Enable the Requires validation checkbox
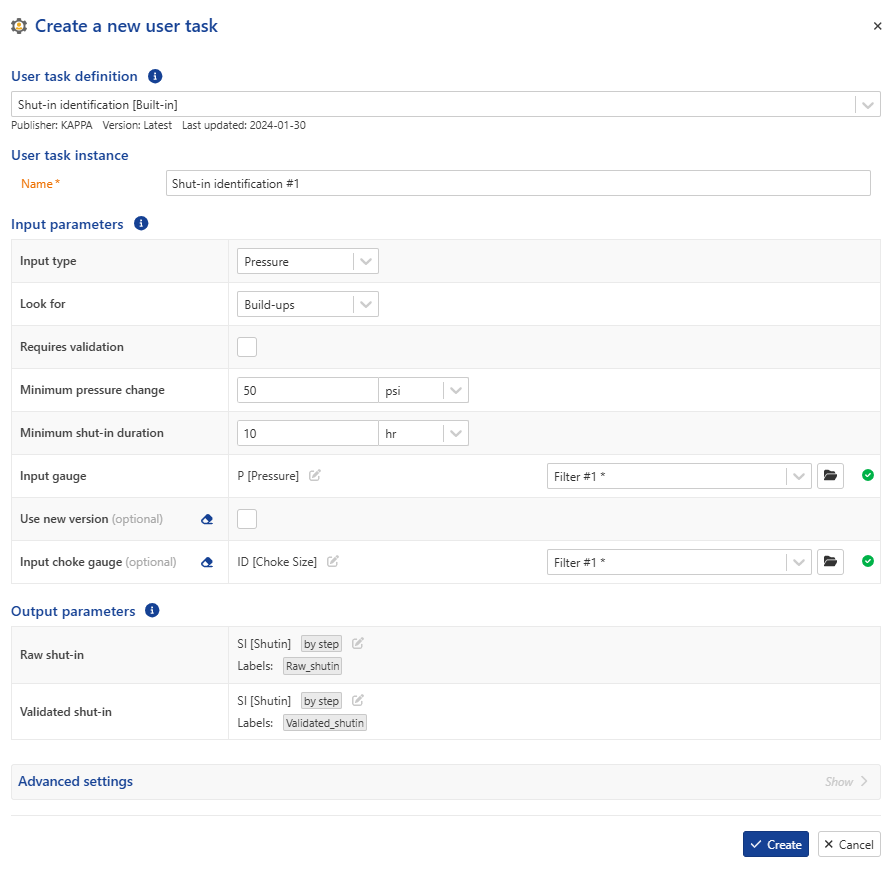 247,347
